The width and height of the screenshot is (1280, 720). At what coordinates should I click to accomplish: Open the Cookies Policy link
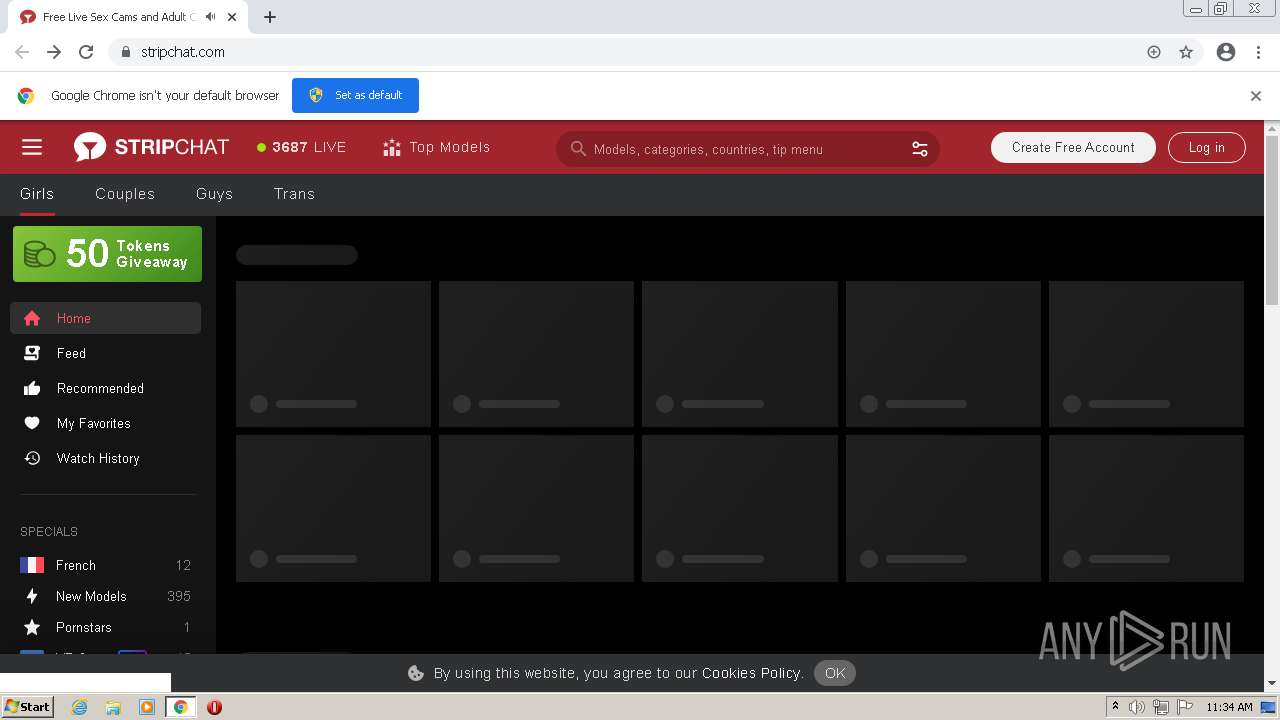pyautogui.click(x=751, y=673)
